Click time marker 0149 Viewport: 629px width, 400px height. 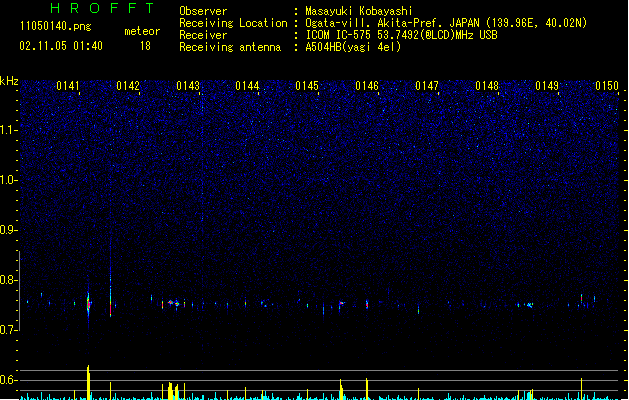[x=547, y=86]
